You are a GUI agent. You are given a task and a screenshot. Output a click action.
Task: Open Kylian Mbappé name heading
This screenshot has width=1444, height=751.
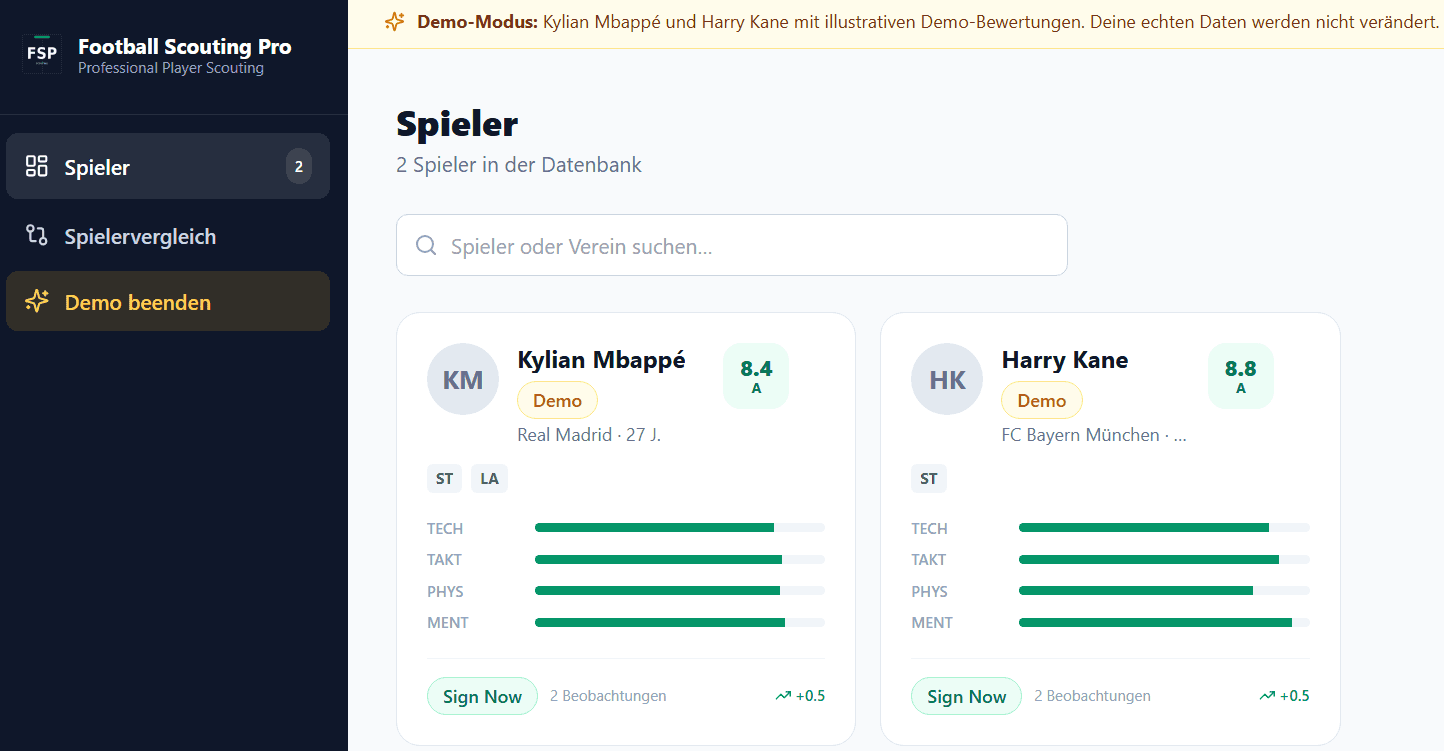tap(601, 360)
